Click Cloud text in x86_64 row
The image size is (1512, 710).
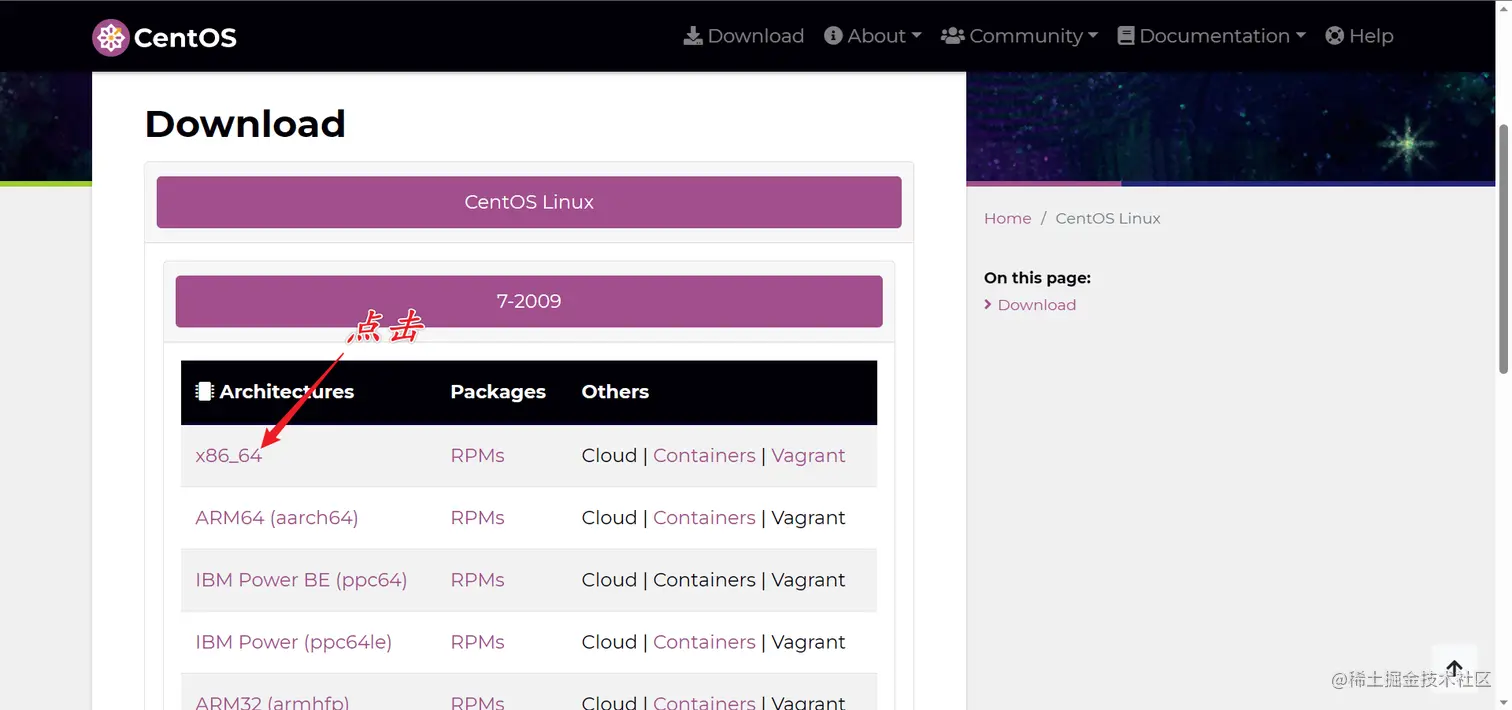609,456
